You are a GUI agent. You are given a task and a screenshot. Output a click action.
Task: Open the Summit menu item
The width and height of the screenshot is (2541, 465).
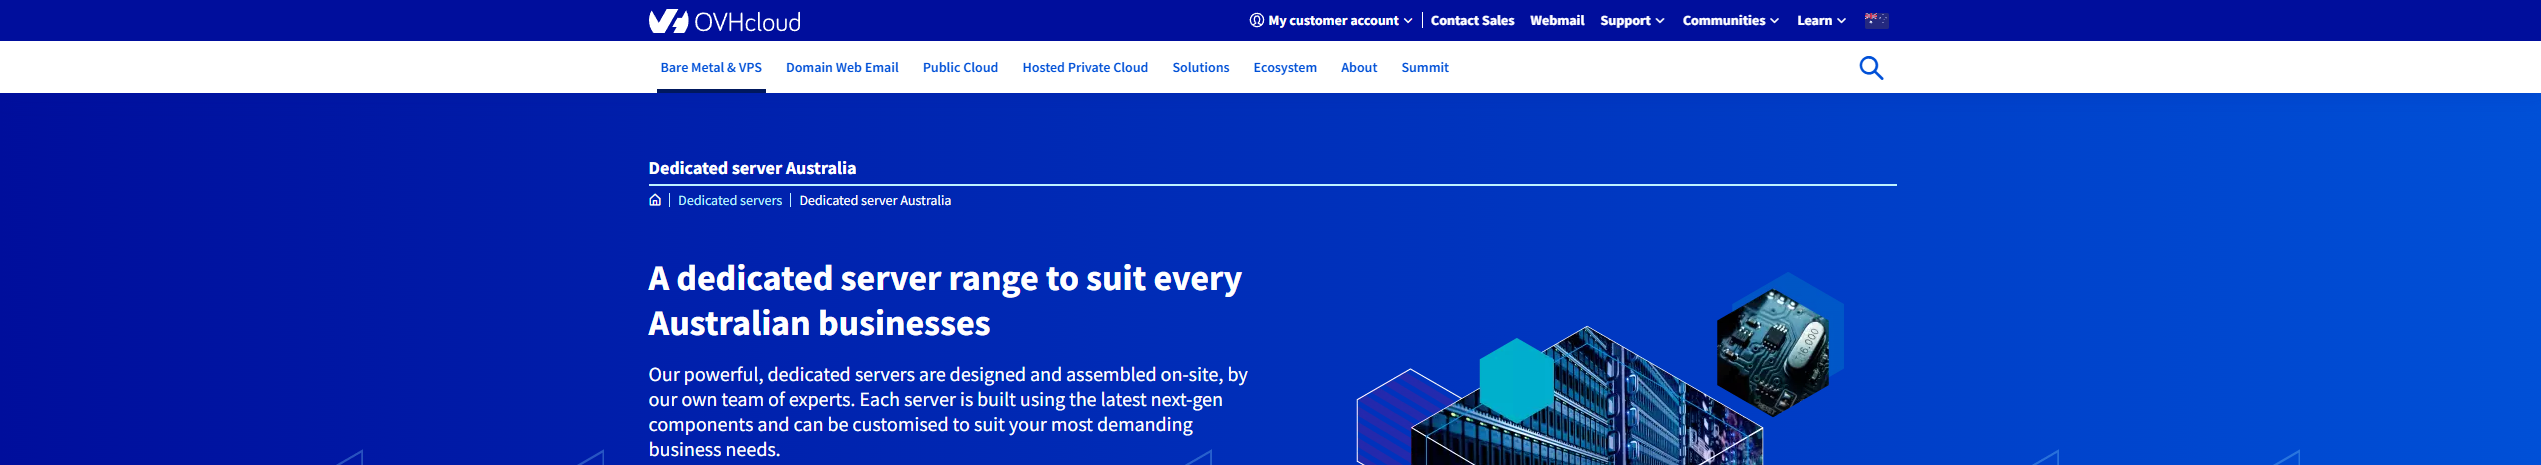[1425, 68]
